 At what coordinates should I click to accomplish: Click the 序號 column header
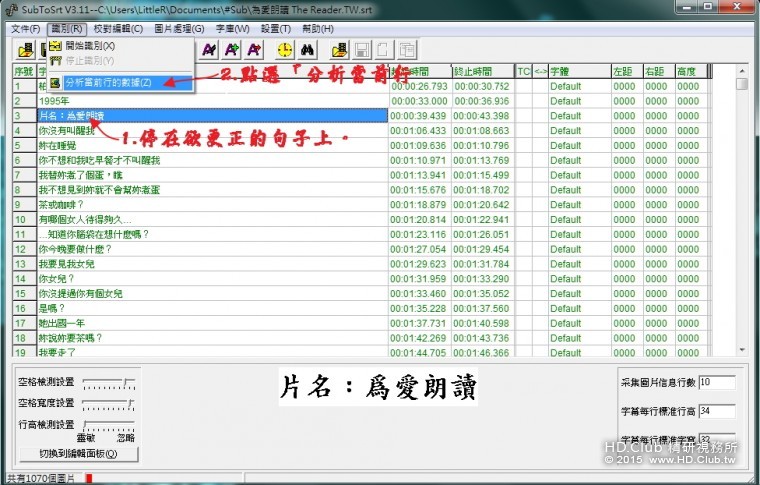[x=24, y=72]
